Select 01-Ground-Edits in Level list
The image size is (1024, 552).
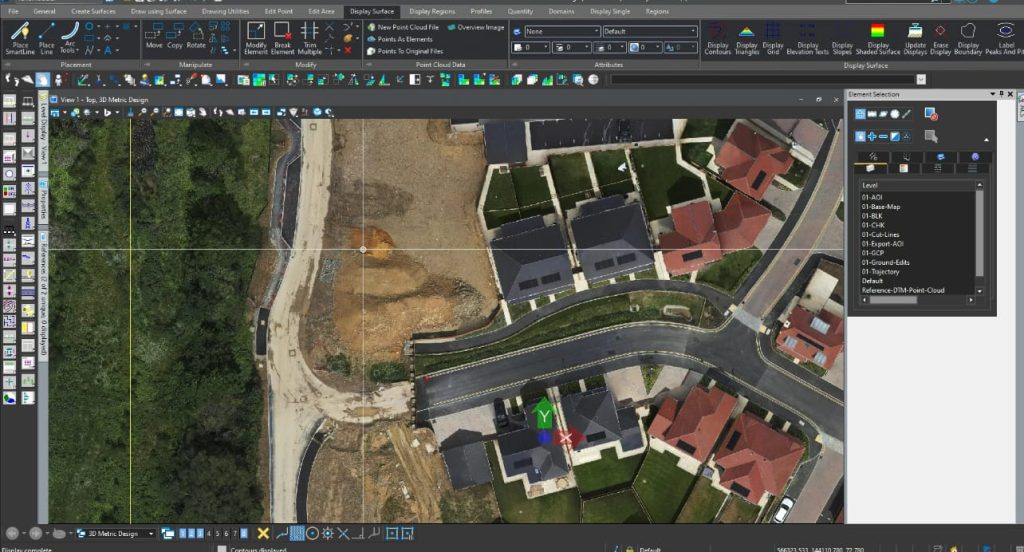tap(886, 262)
